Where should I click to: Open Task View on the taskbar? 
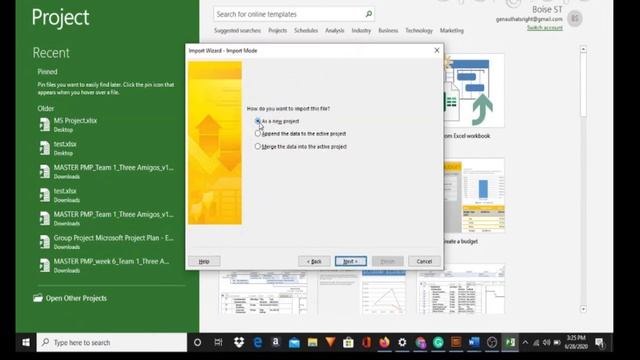(x=218, y=342)
